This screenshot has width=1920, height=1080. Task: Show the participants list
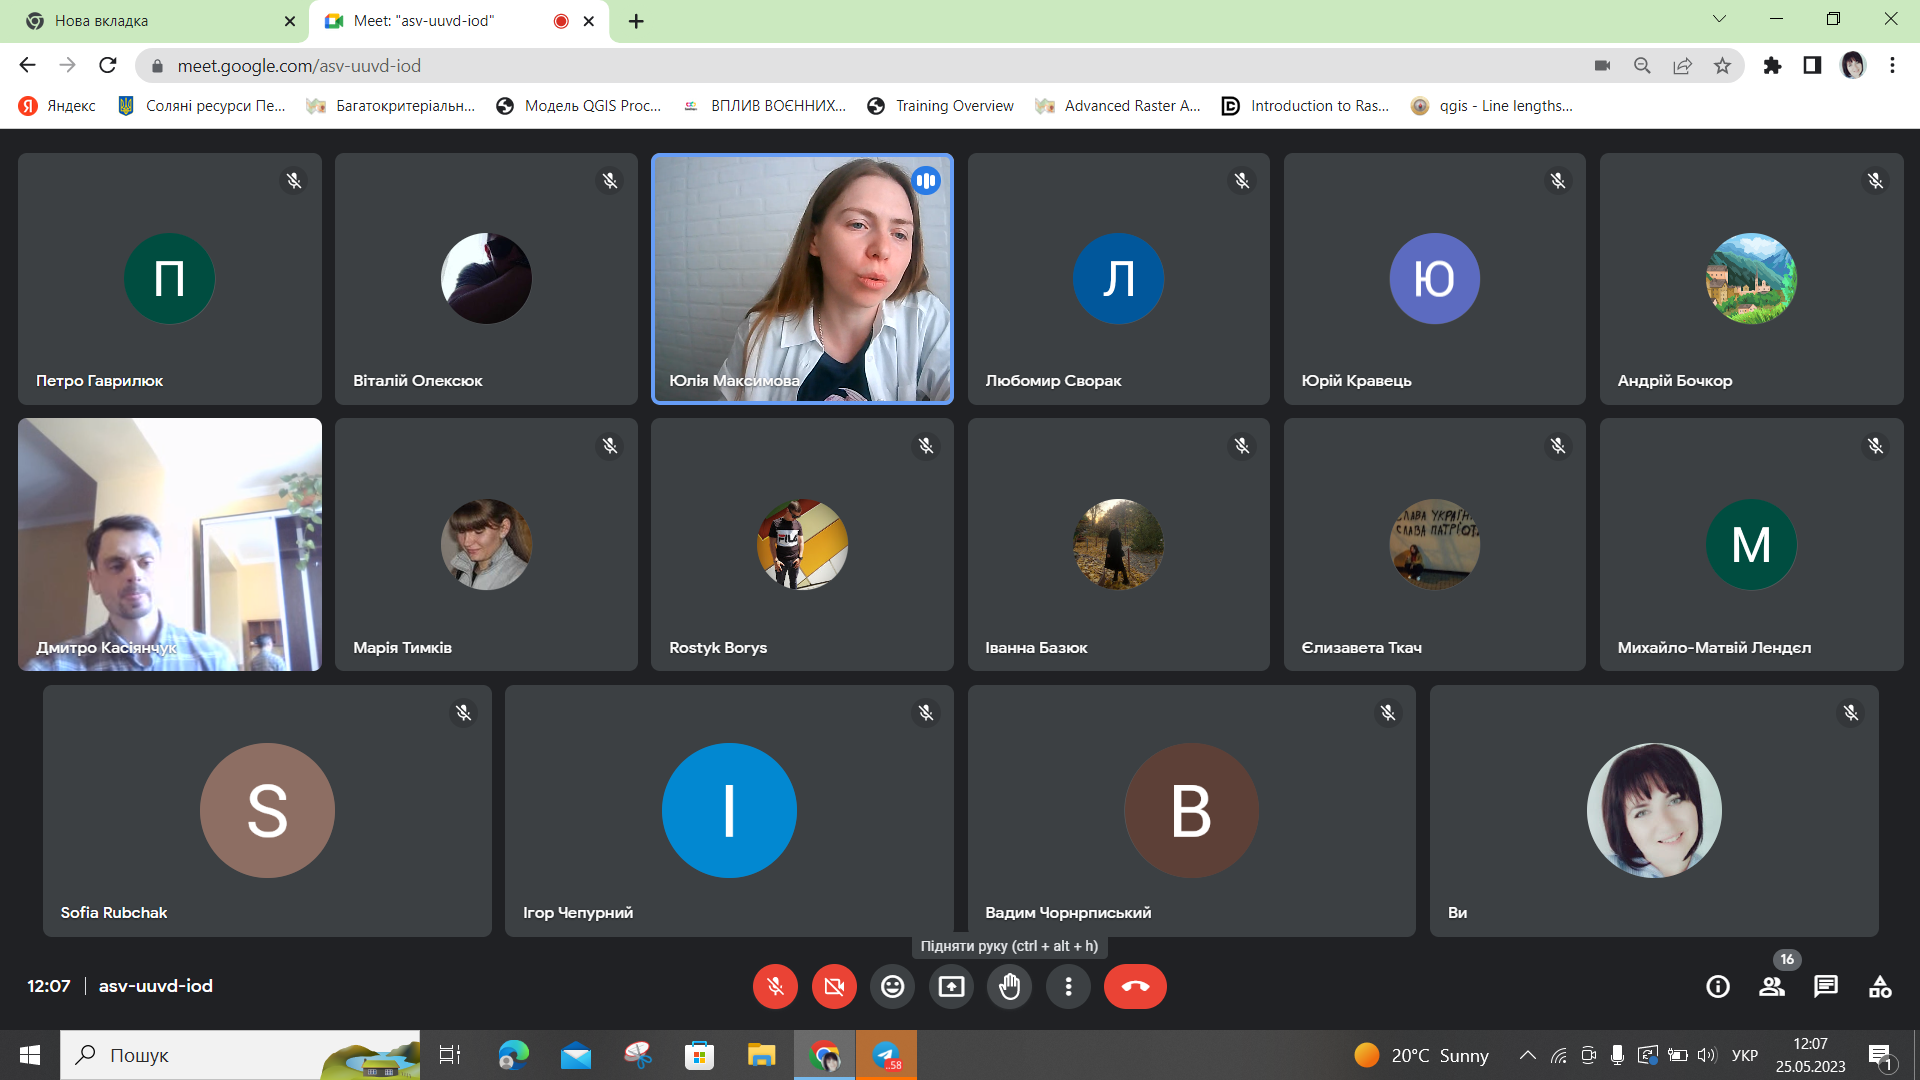pos(1771,987)
